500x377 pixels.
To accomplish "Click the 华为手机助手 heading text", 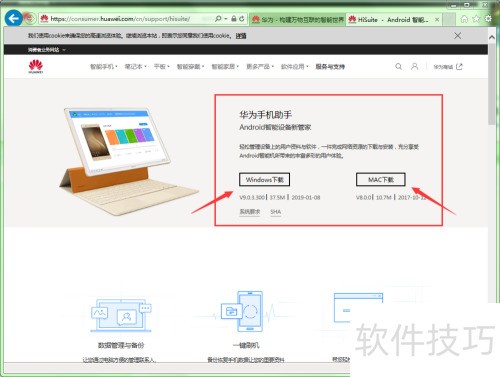I will click(265, 115).
